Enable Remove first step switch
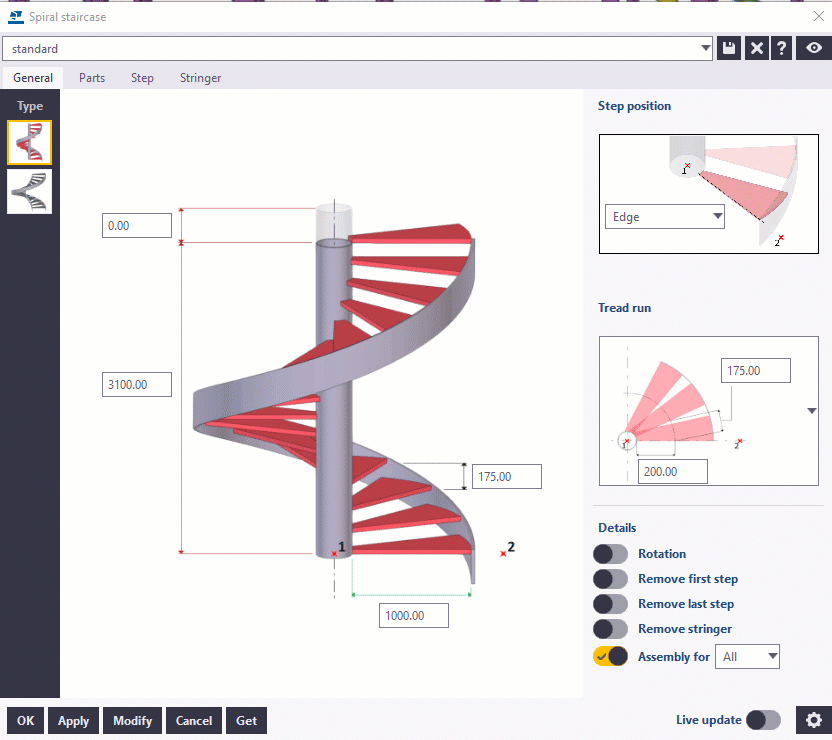This screenshot has width=832, height=740. (610, 579)
